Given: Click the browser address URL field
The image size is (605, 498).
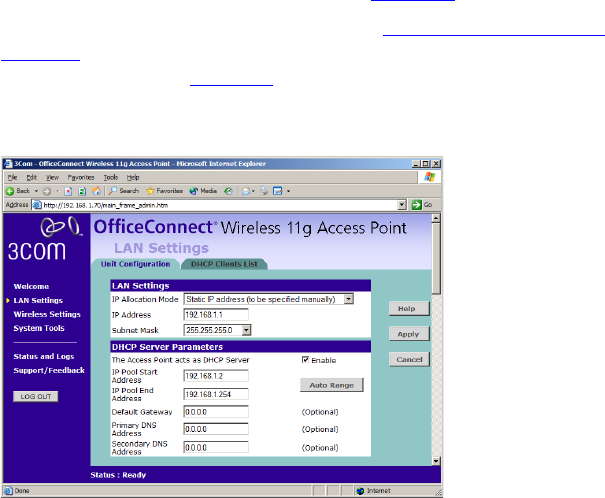Looking at the screenshot, I should 220,205.
